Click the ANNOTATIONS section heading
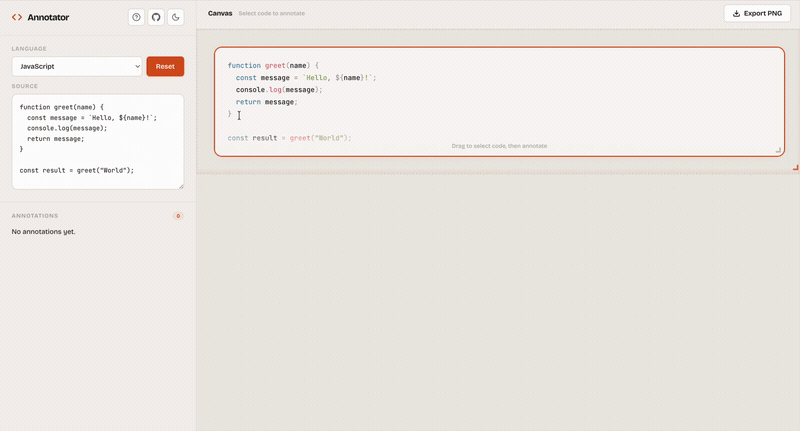800x431 pixels. (35, 216)
